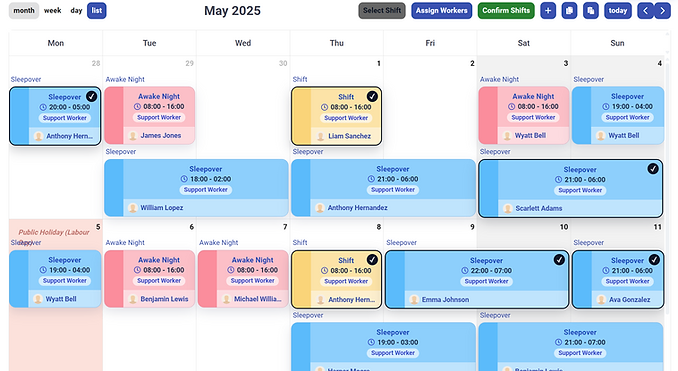Screen dimensions: 678x371
Task: Switch to month view
Action: (24, 11)
